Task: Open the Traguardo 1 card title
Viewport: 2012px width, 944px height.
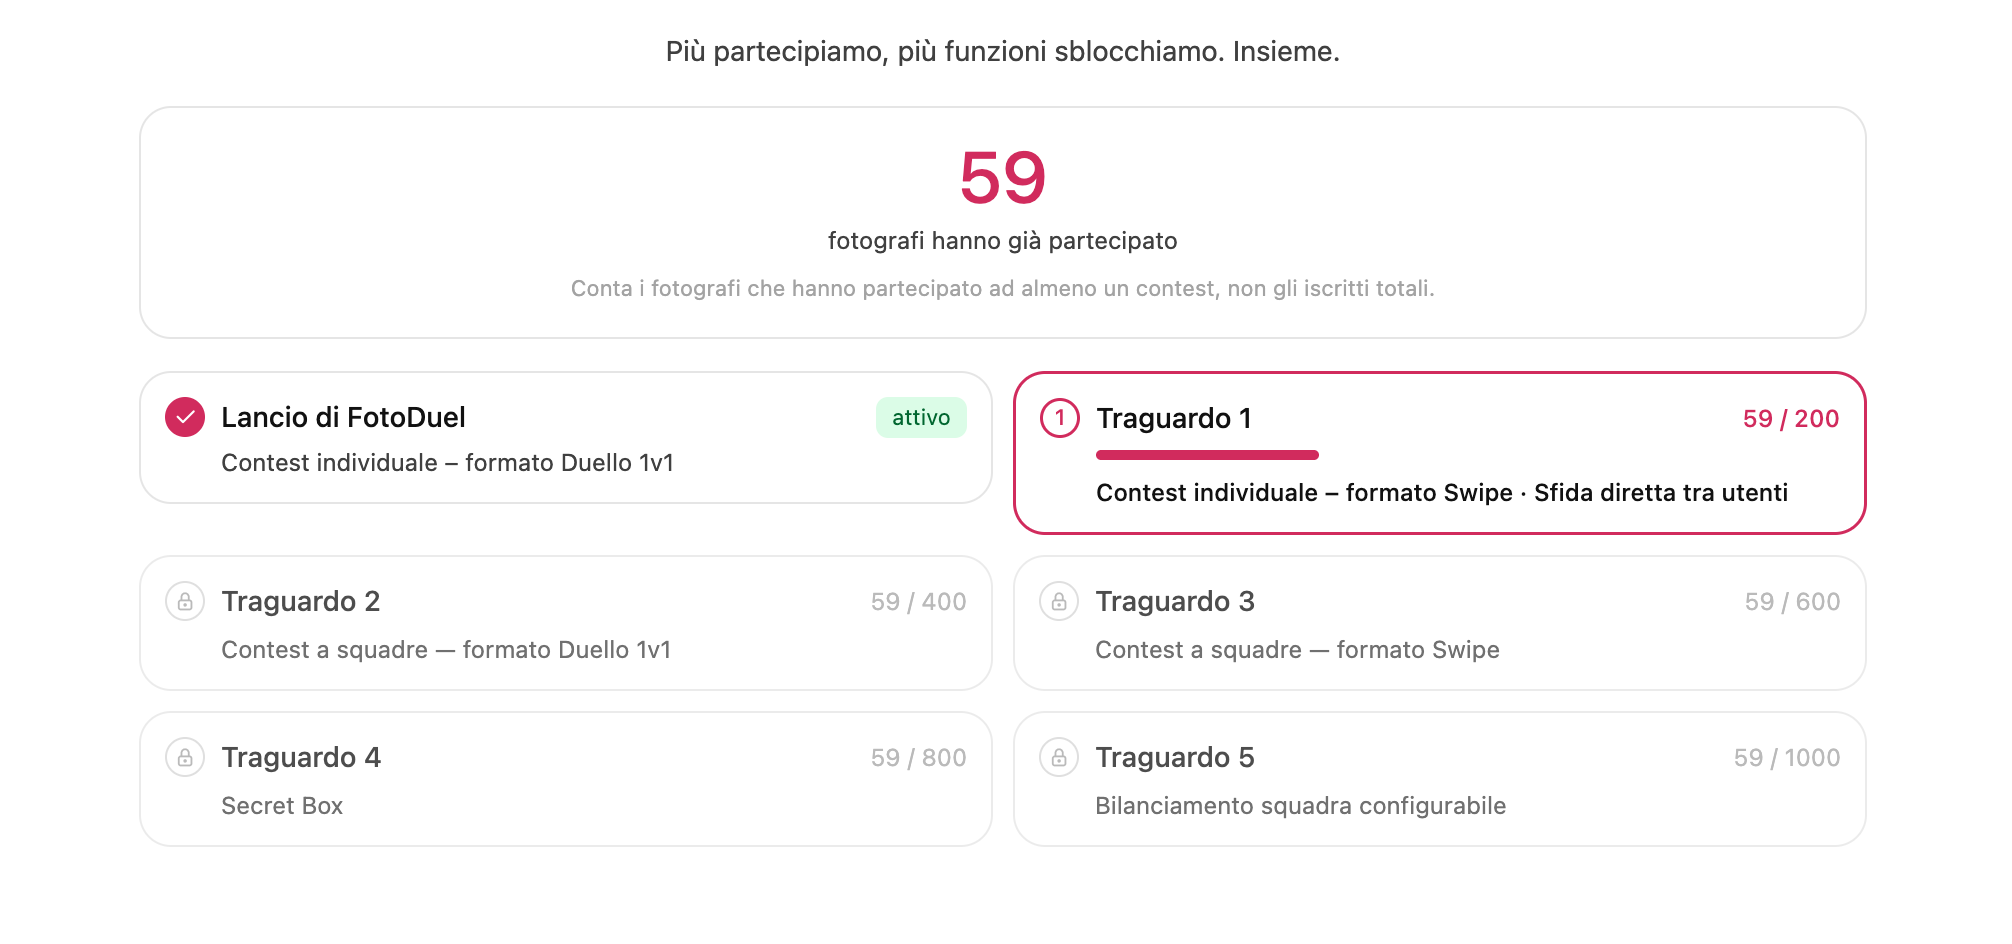Action: (1174, 418)
